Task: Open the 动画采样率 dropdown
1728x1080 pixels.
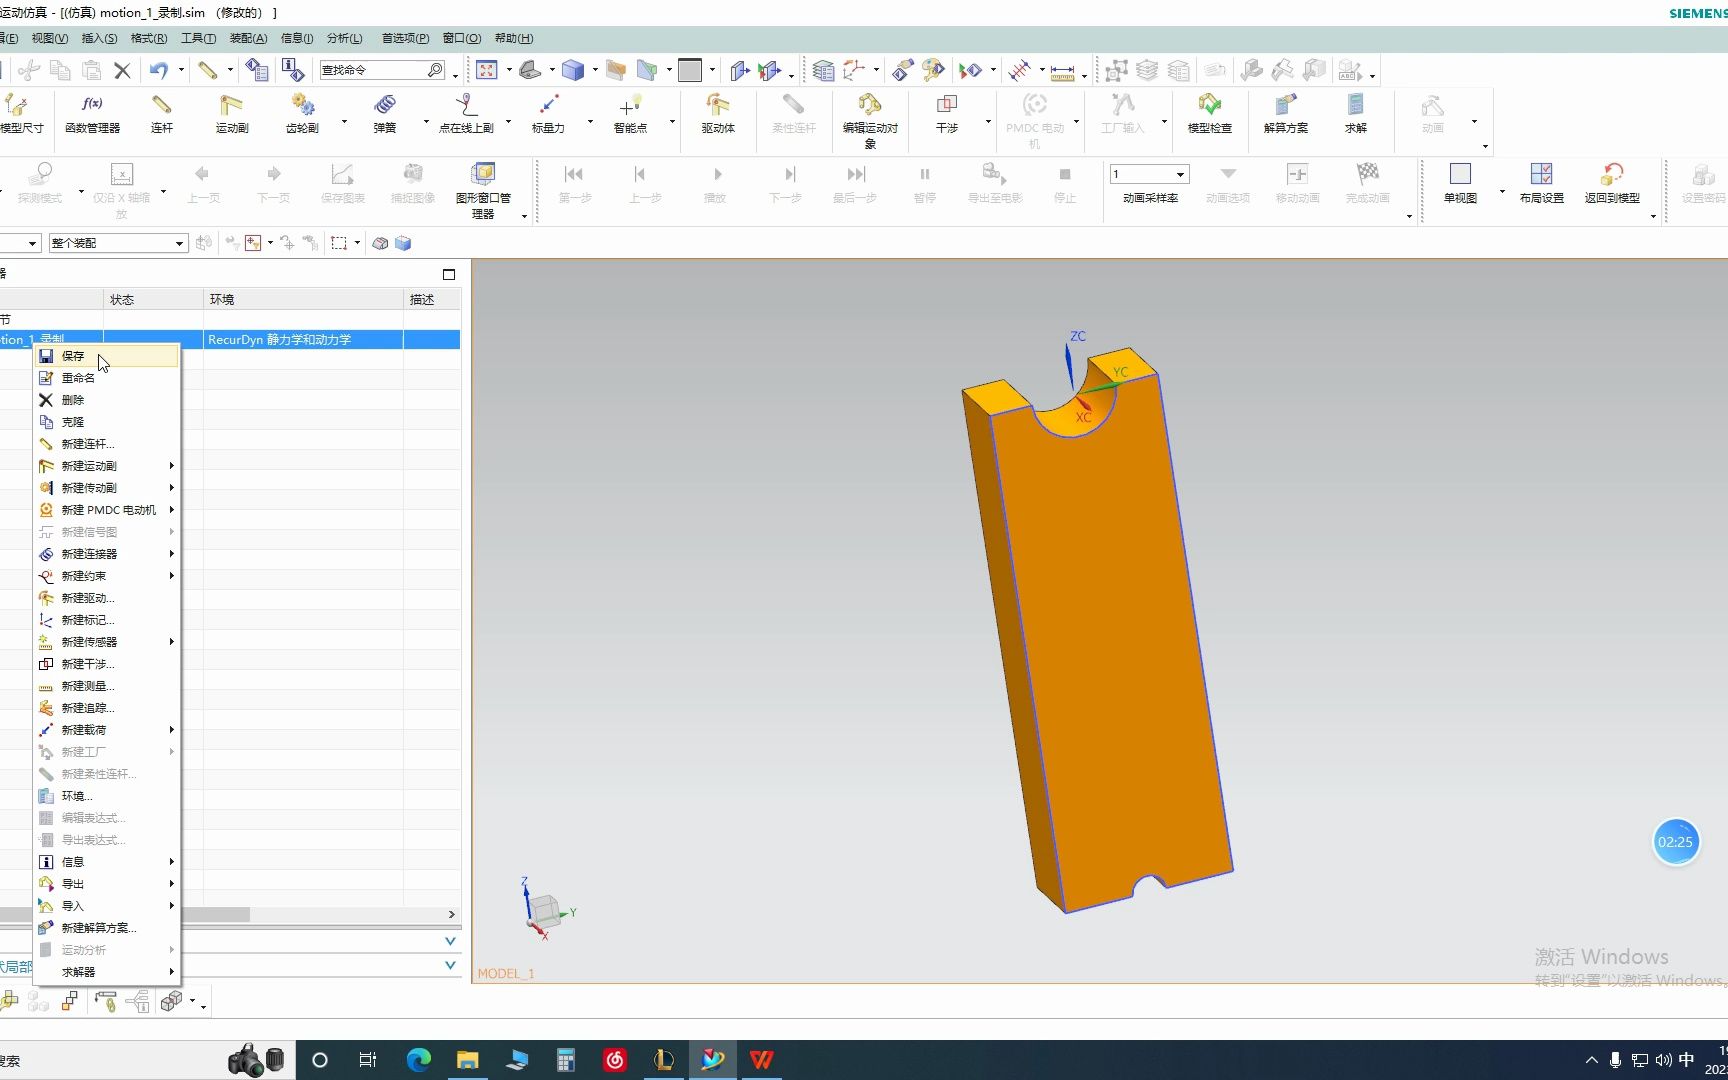Action: click(x=1180, y=174)
